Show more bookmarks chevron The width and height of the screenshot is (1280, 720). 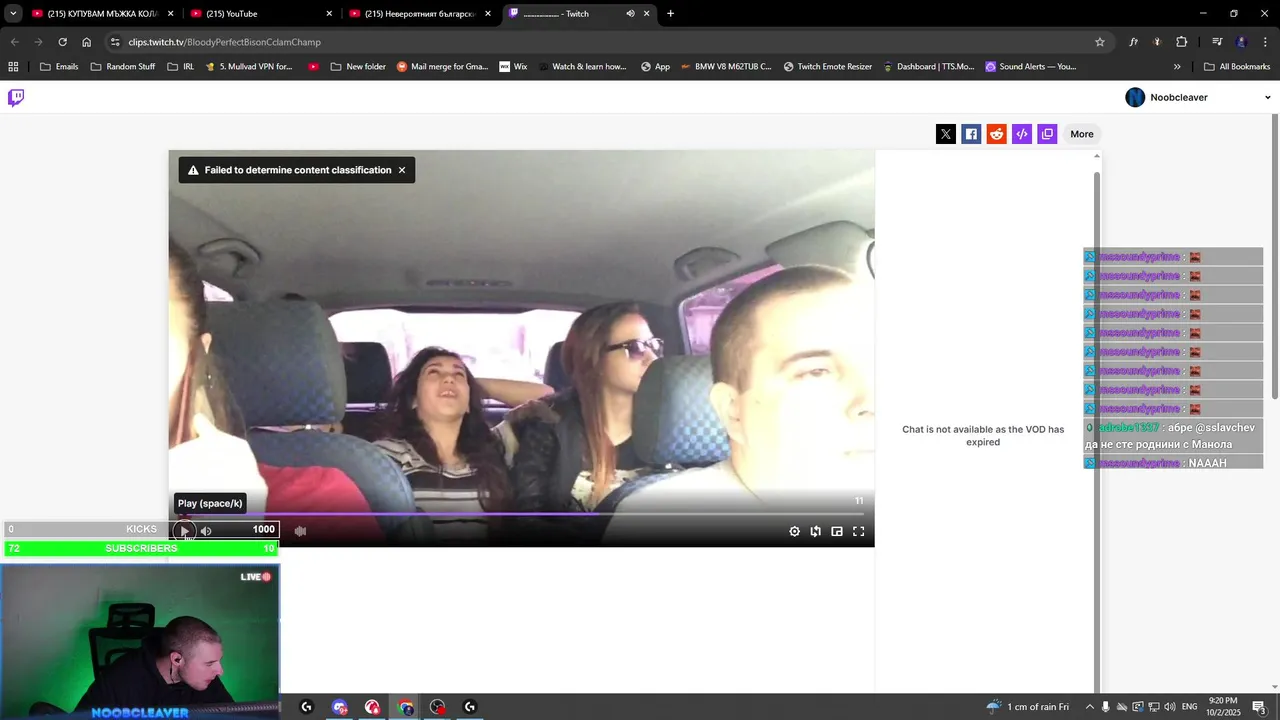[1177, 67]
